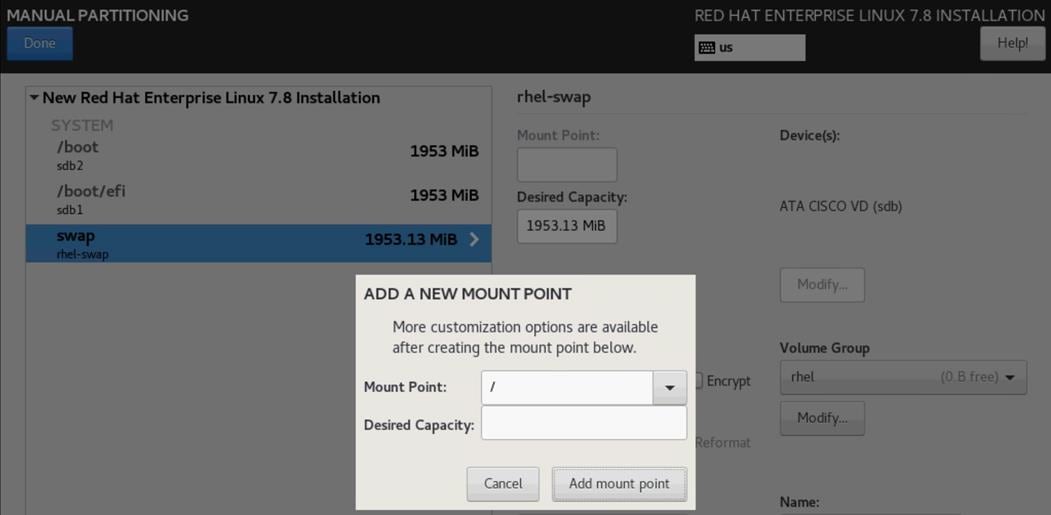Click the chevron arrow on swap row
The image size is (1051, 515).
click(x=474, y=239)
